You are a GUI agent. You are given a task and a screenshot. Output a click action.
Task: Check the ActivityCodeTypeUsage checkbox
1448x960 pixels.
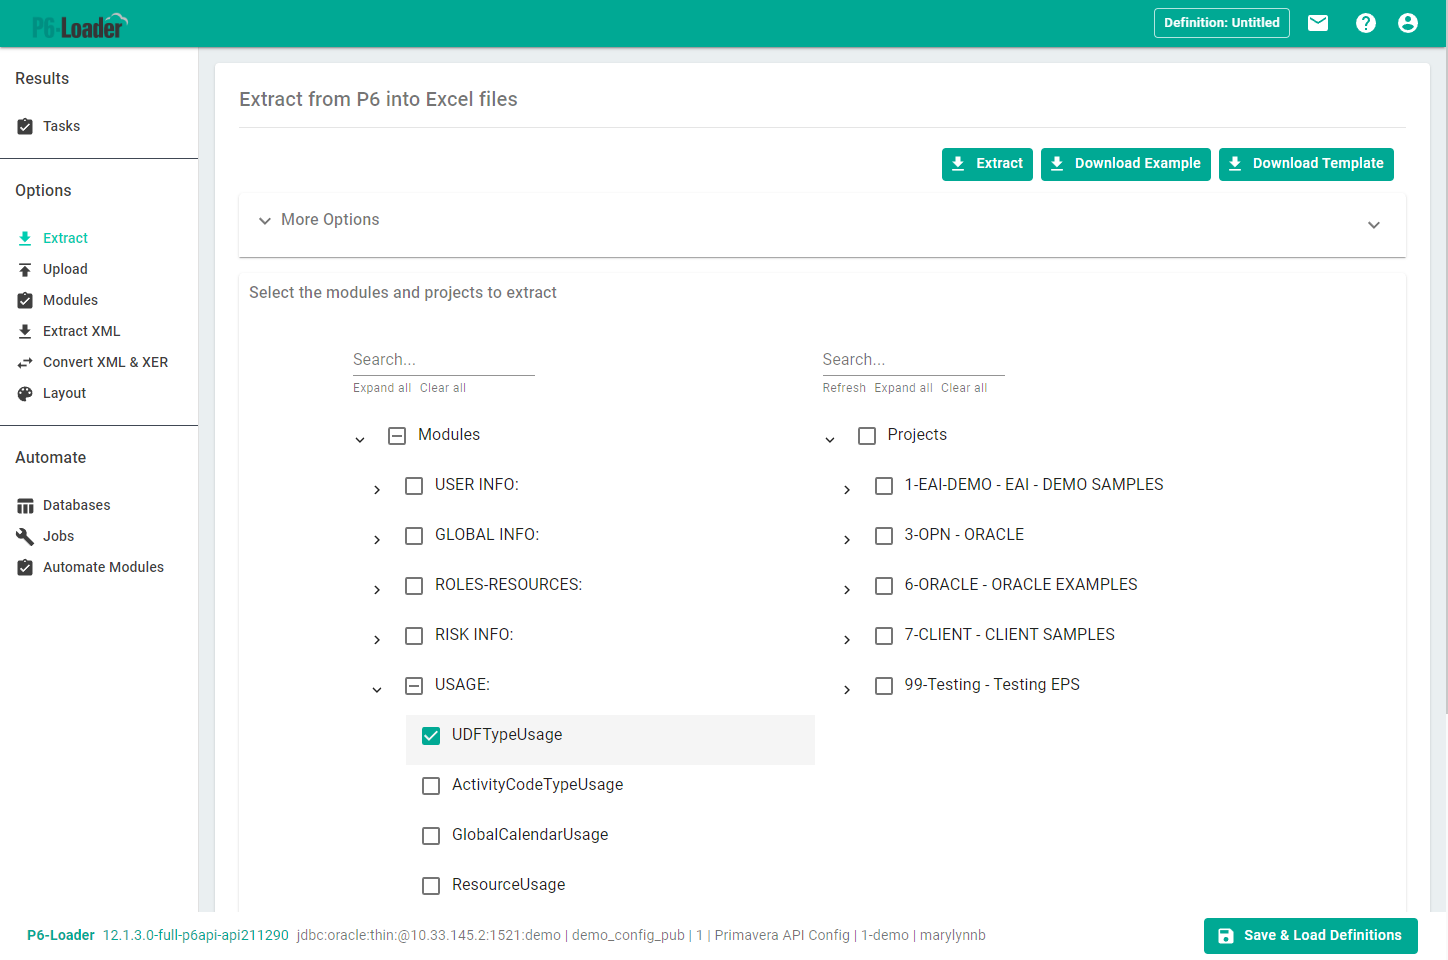(x=431, y=786)
